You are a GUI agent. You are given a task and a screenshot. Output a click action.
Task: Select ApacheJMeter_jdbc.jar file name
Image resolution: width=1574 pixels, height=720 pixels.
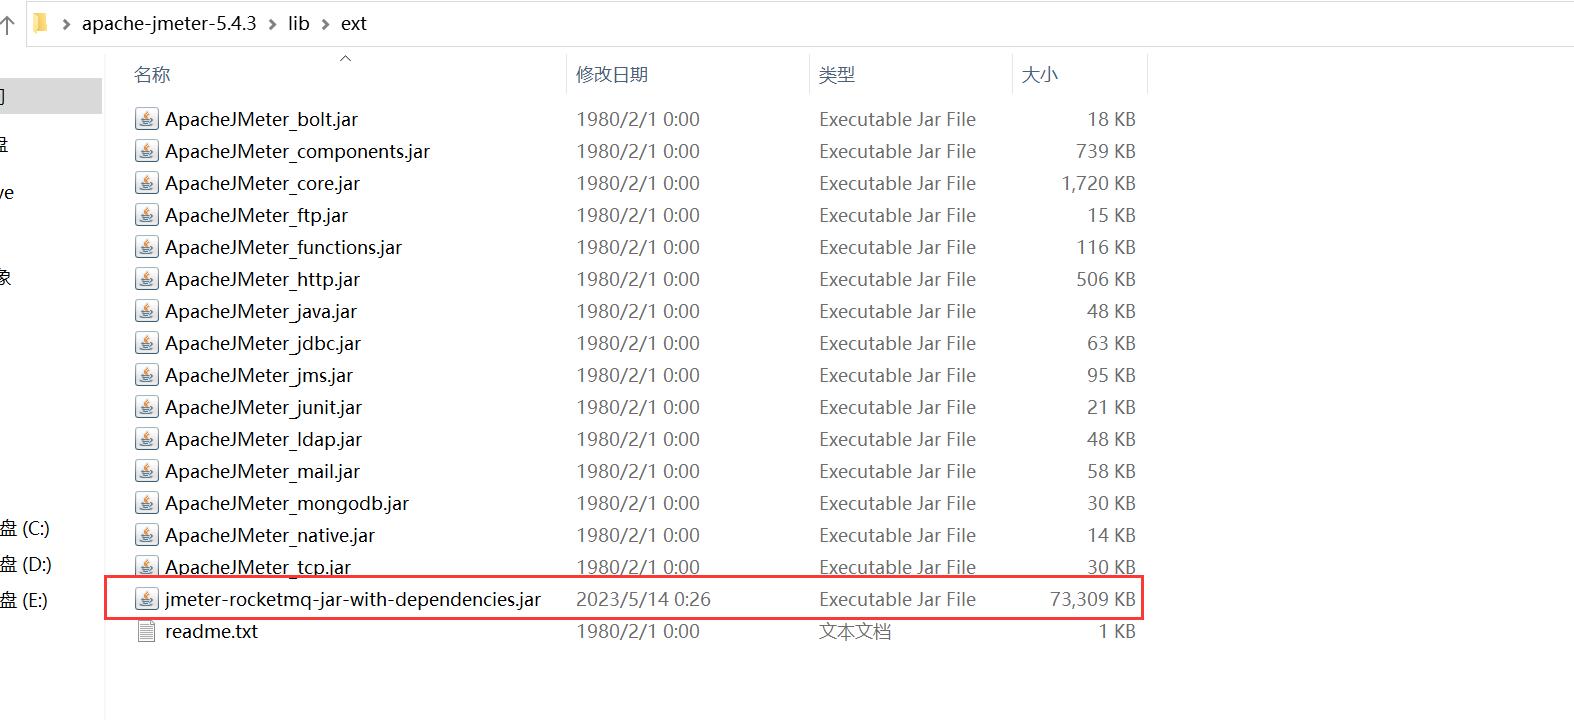point(263,343)
